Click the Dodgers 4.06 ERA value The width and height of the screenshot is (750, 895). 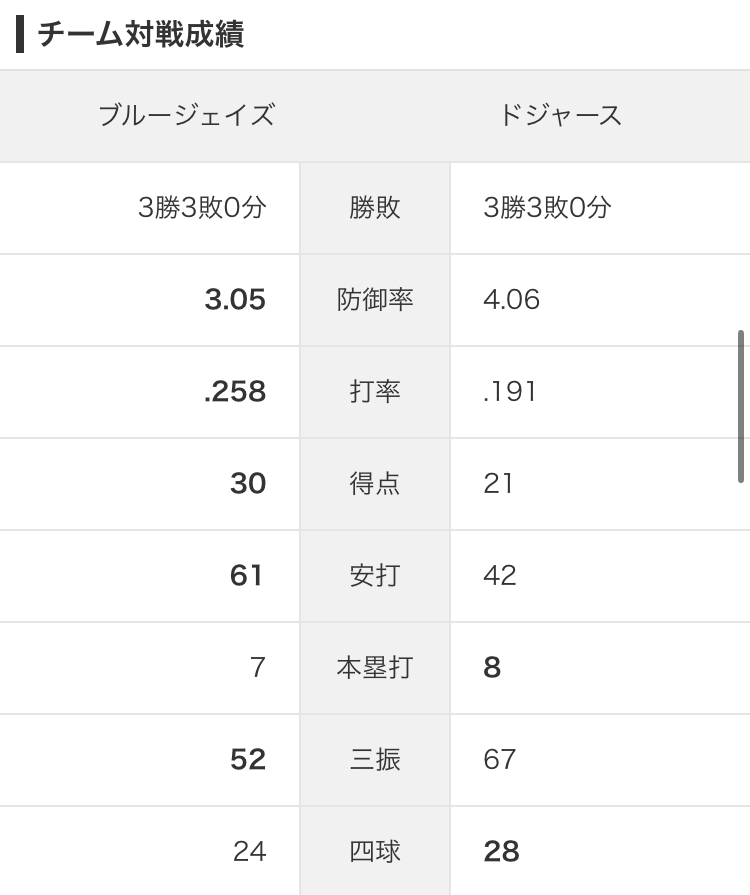click(x=511, y=299)
